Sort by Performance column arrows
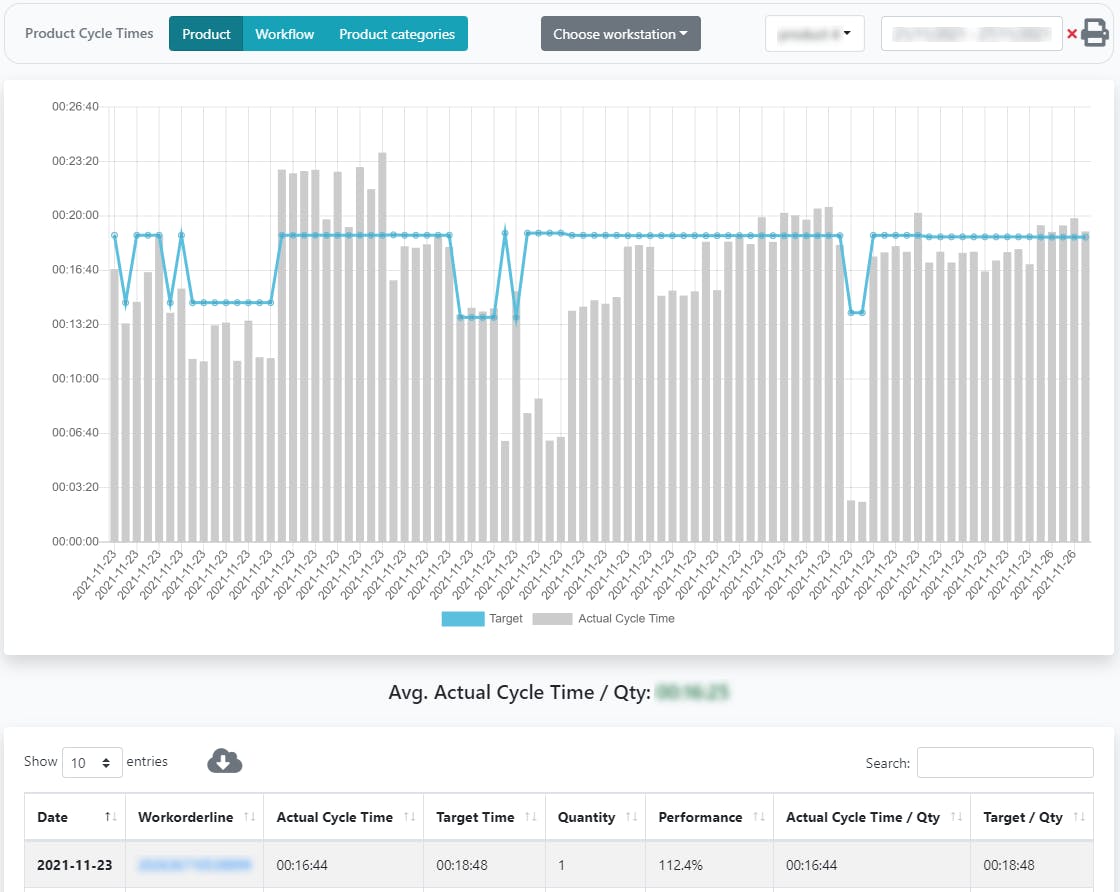 coord(759,816)
